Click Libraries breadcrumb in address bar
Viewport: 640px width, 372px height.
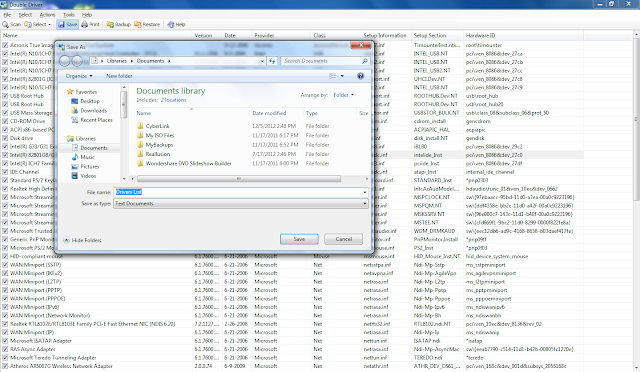[x=117, y=61]
